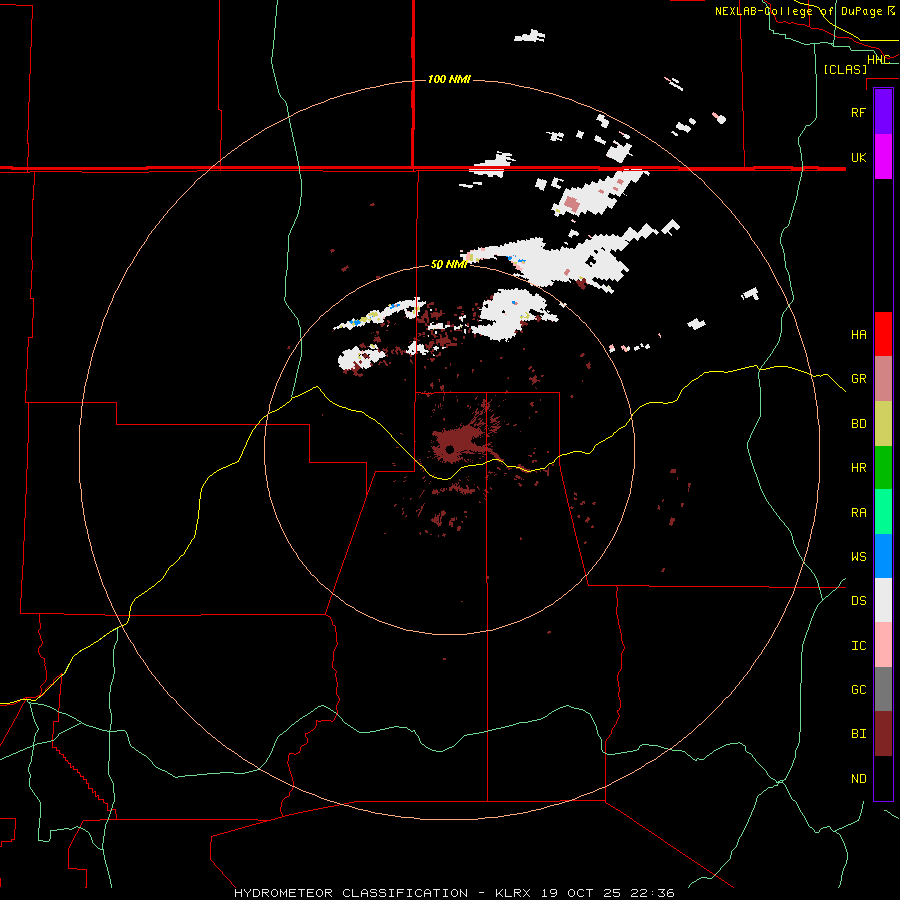Click the 'RF' legend label text
Screen dimensions: 900x900
pyautogui.click(x=858, y=112)
